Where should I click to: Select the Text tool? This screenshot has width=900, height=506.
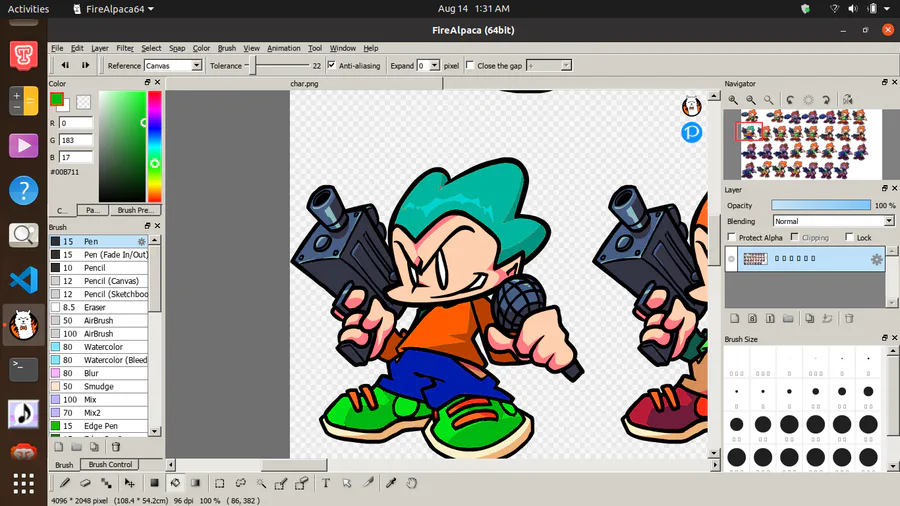(x=325, y=483)
